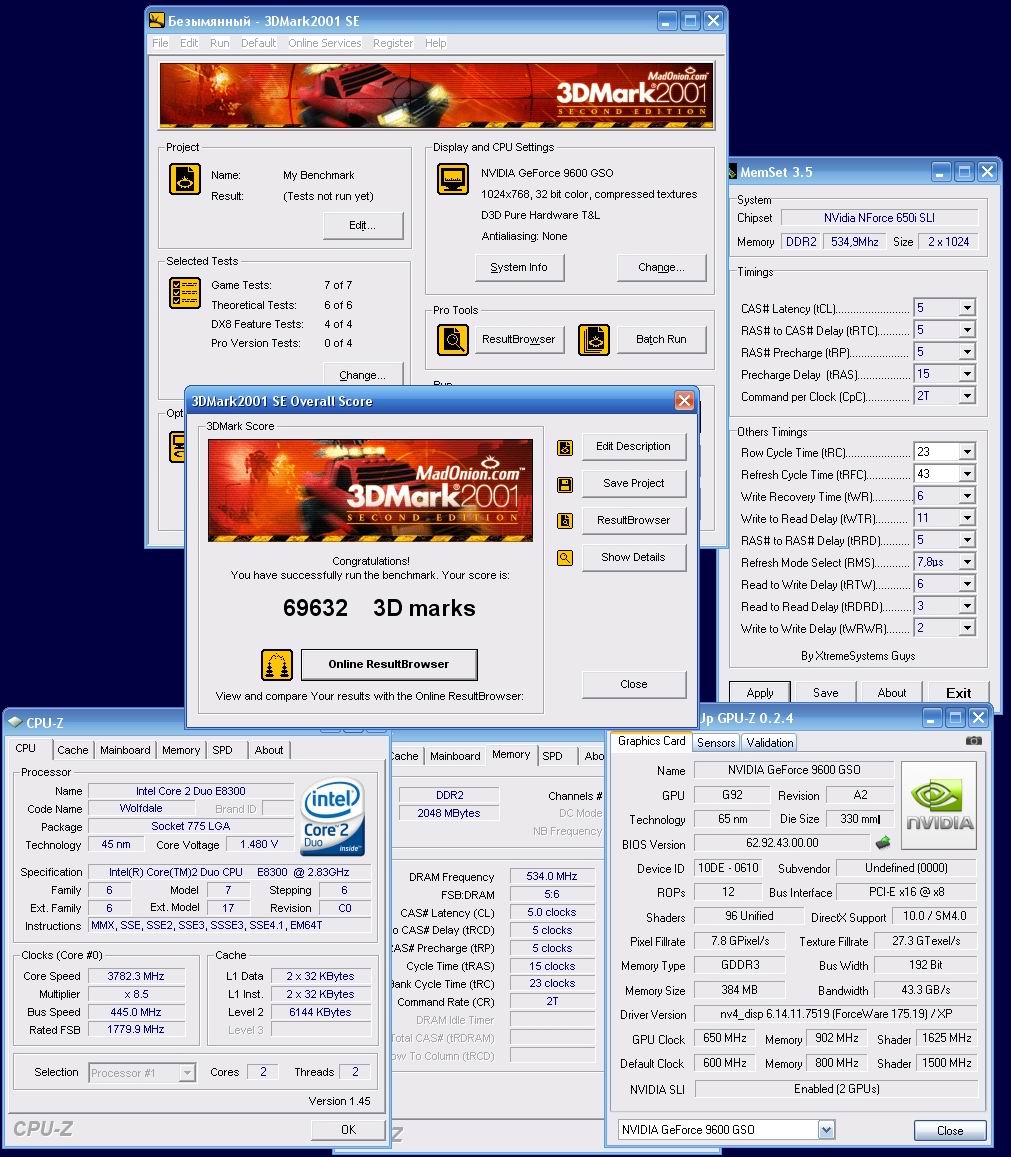The width and height of the screenshot is (1011, 1157).
Task: Click the Edit... button under Project
Action: pos(362,225)
